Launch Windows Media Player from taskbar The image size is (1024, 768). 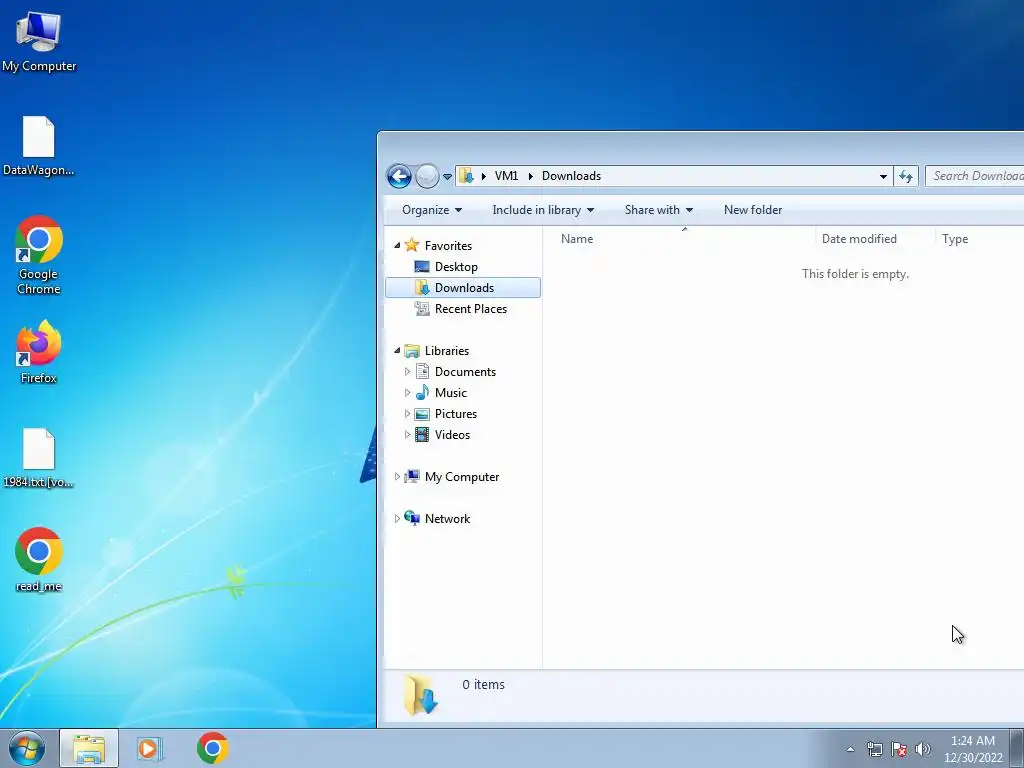pos(150,748)
